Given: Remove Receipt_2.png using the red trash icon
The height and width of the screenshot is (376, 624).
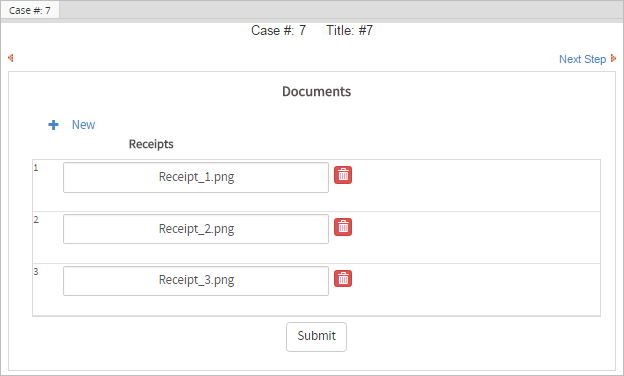Looking at the screenshot, I should 343,227.
